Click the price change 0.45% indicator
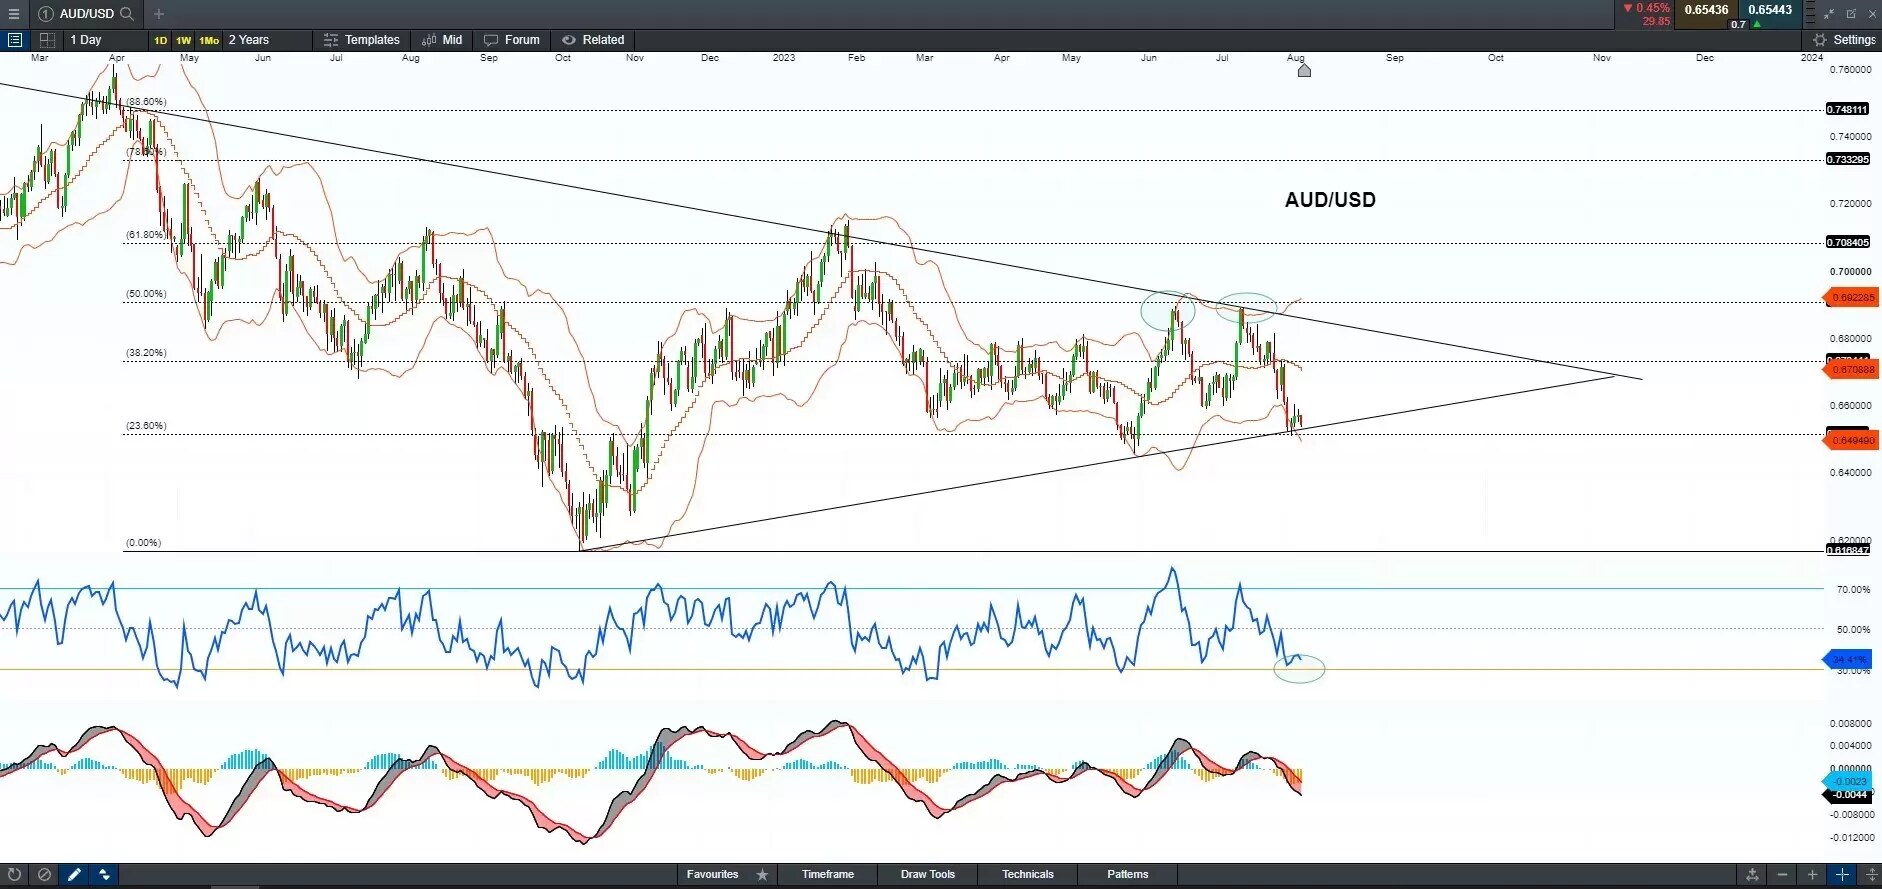This screenshot has width=1882, height=889. point(1646,8)
